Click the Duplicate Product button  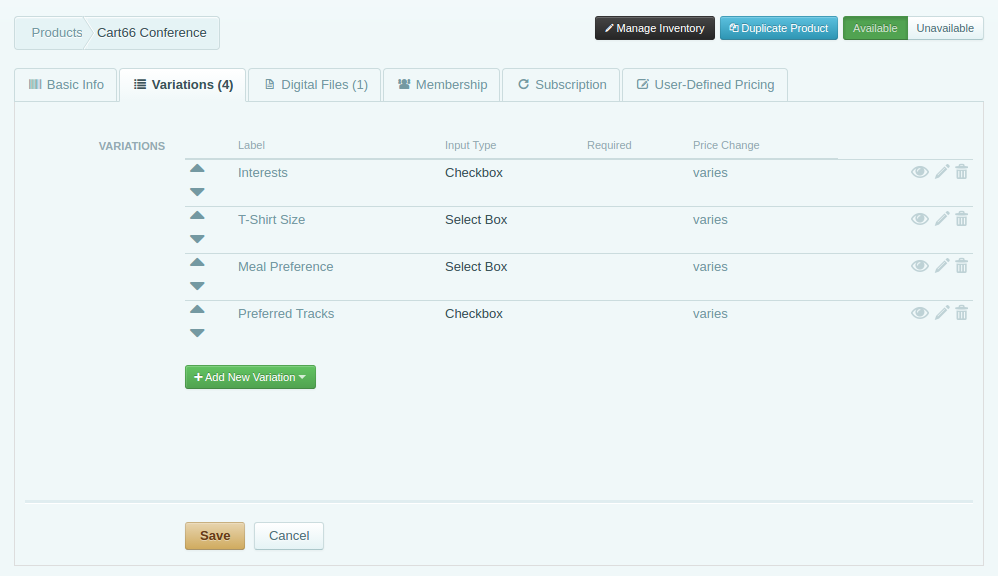(x=779, y=28)
